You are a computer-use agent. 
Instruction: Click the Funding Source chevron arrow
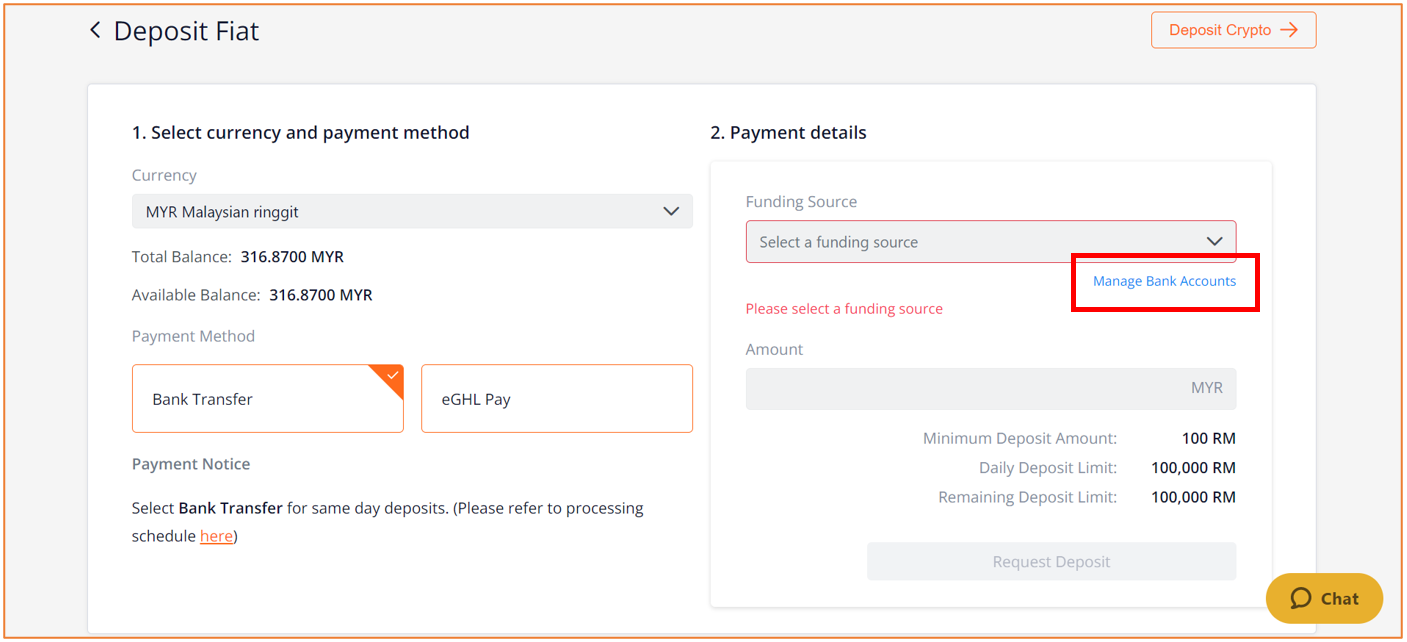pos(1214,242)
